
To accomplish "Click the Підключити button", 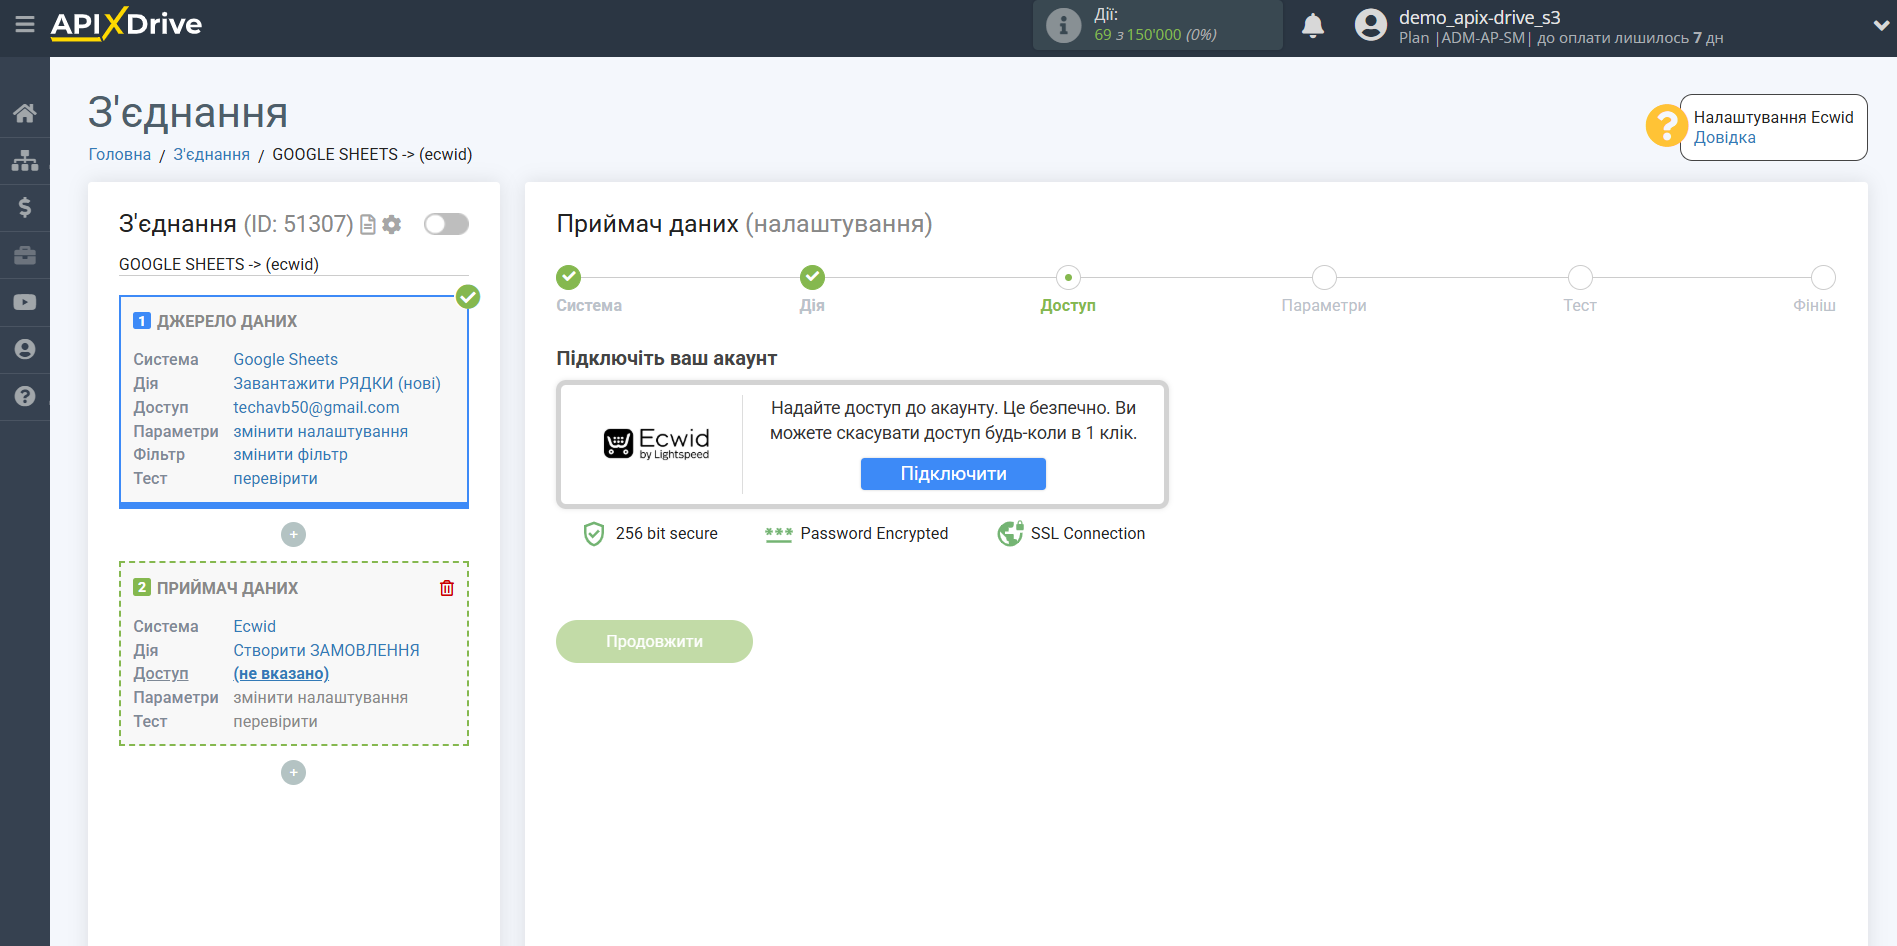I will point(953,474).
